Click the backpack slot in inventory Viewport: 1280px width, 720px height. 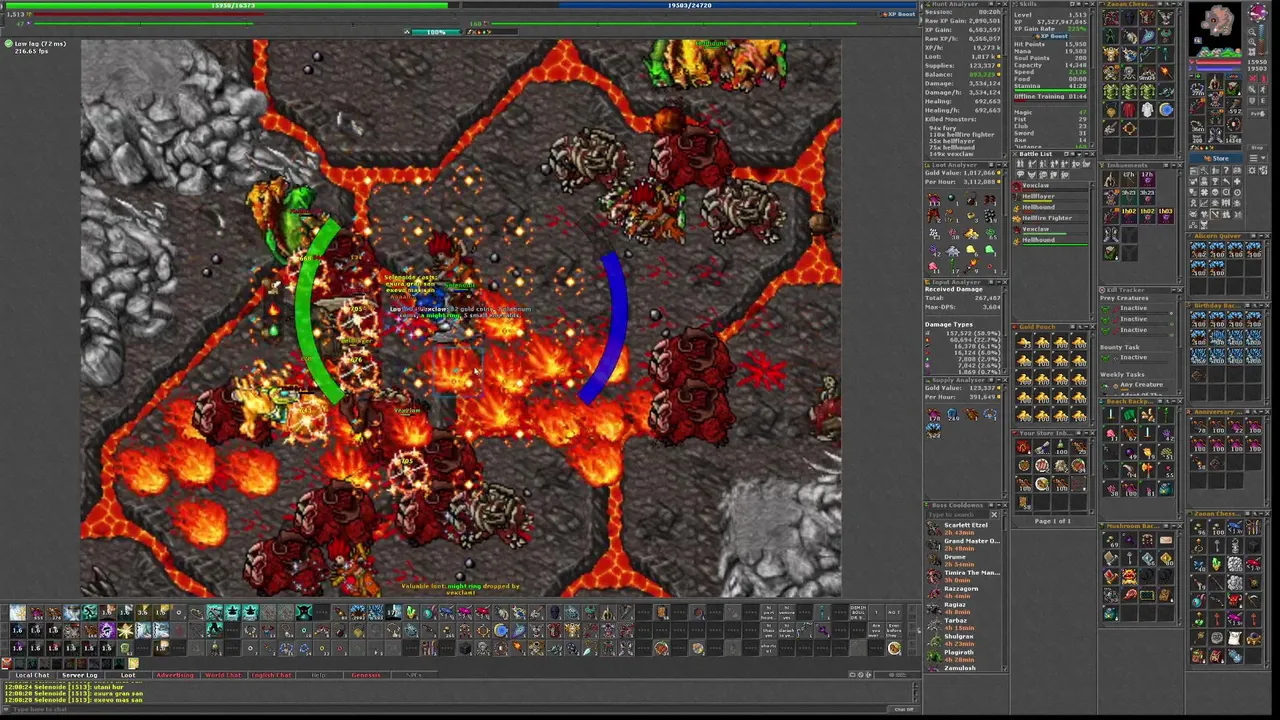1233,87
